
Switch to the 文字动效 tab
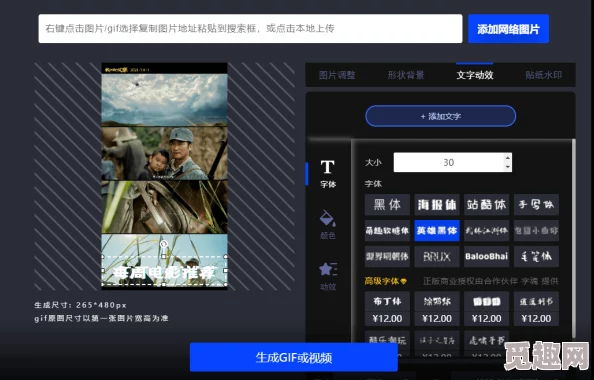click(x=475, y=75)
